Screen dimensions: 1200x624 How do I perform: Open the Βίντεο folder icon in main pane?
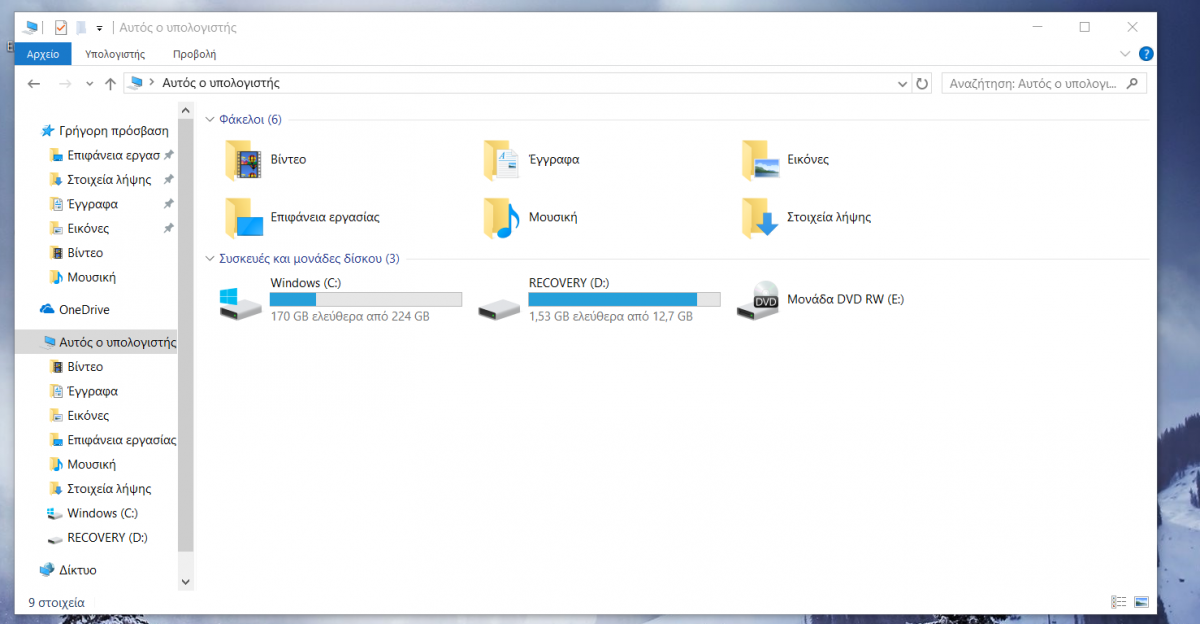click(244, 160)
